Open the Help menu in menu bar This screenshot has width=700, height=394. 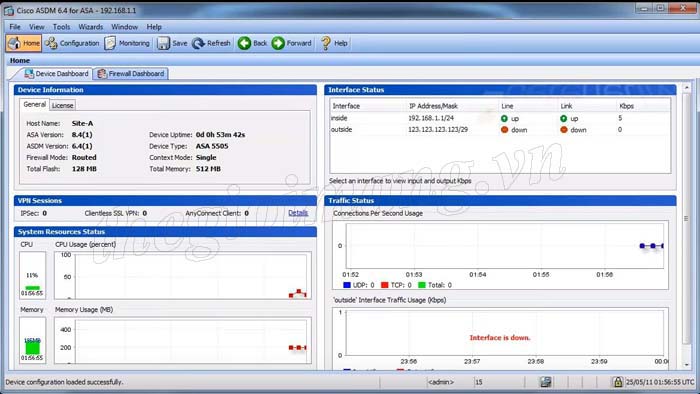pos(154,27)
